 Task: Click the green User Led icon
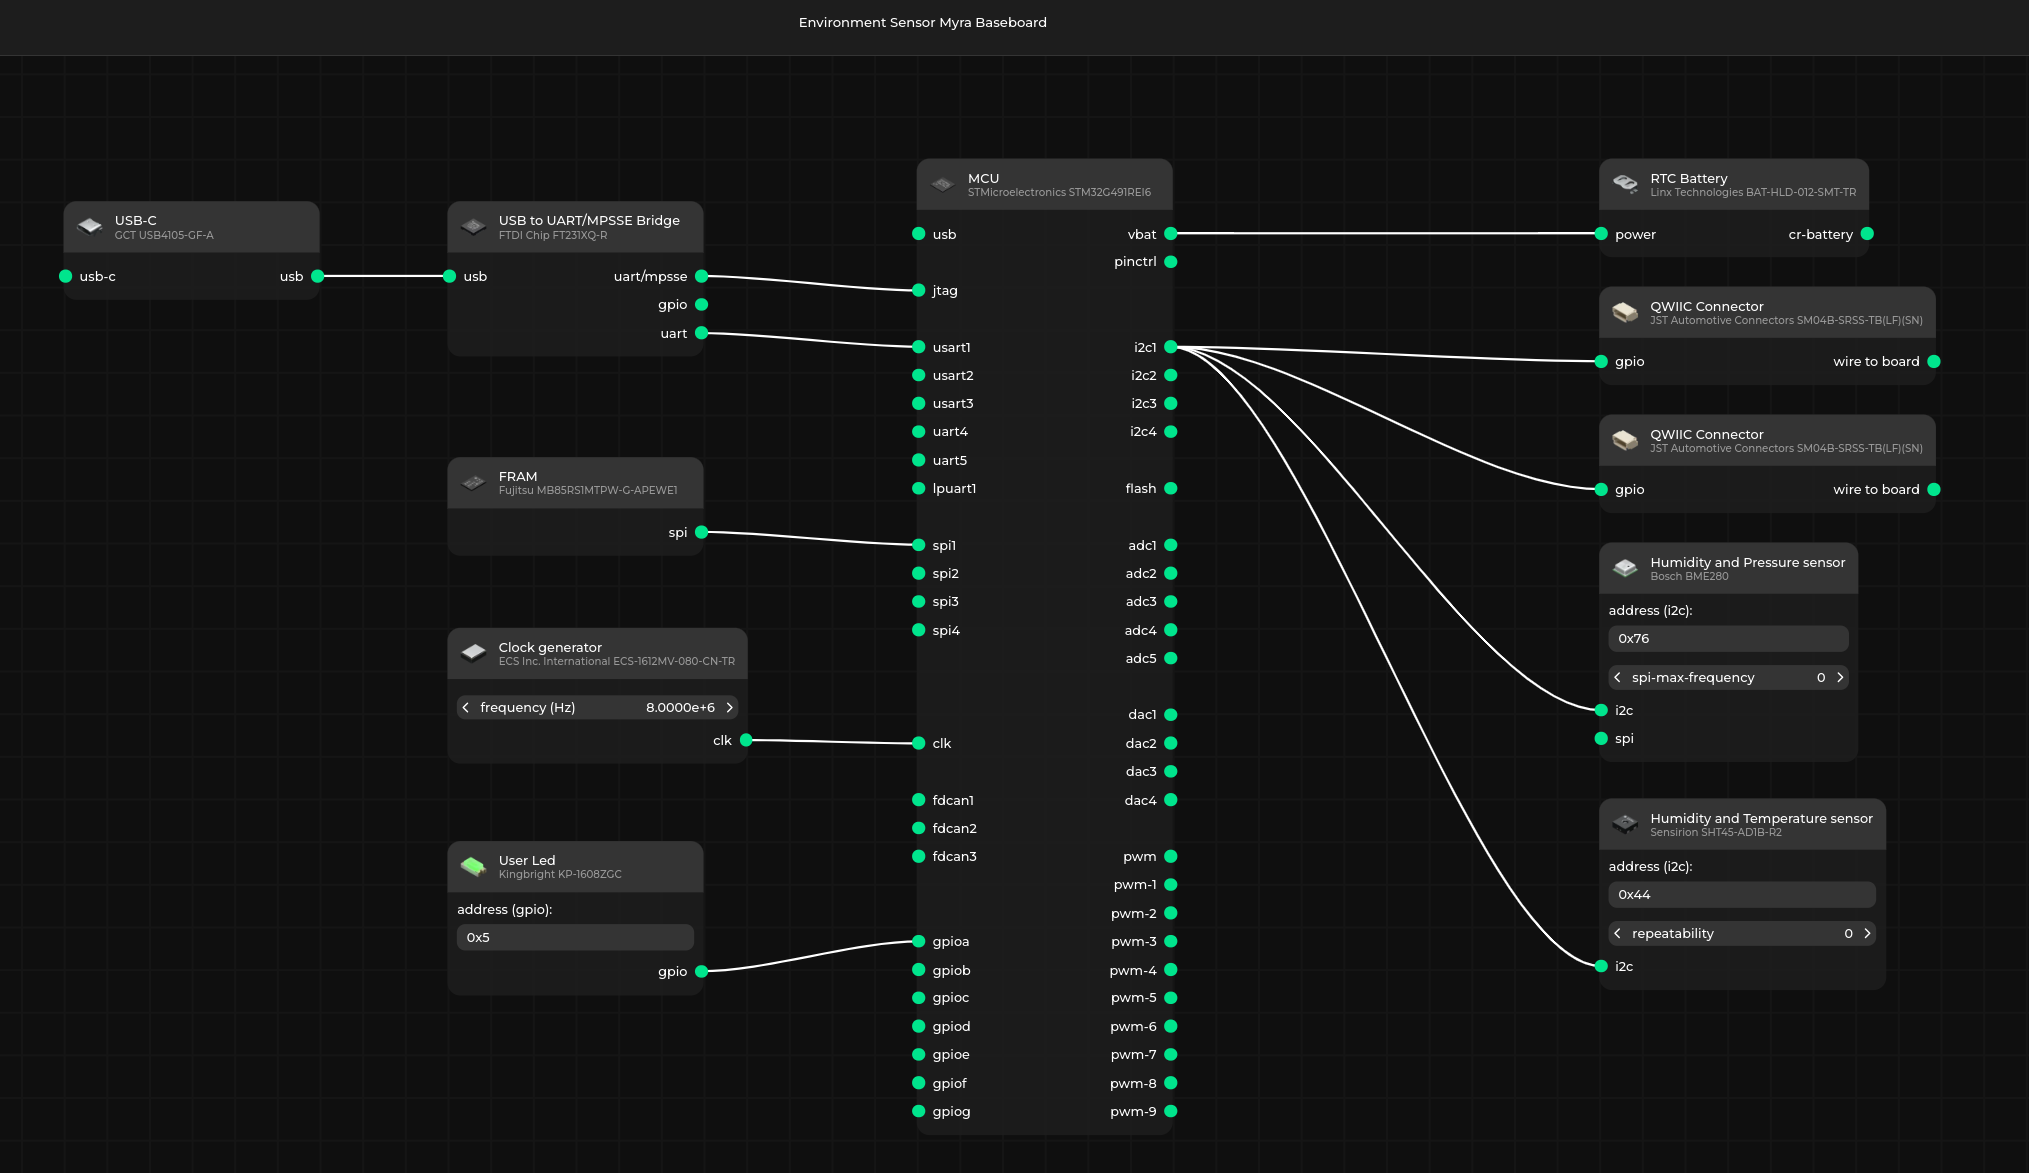point(474,867)
